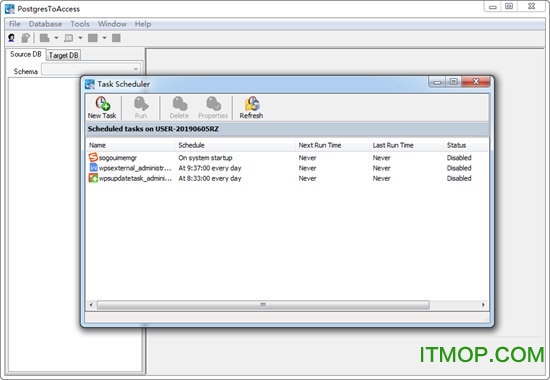Select the wpsupdatetask_admini... task row
Viewport: 550px width, 380px height.
[286, 178]
